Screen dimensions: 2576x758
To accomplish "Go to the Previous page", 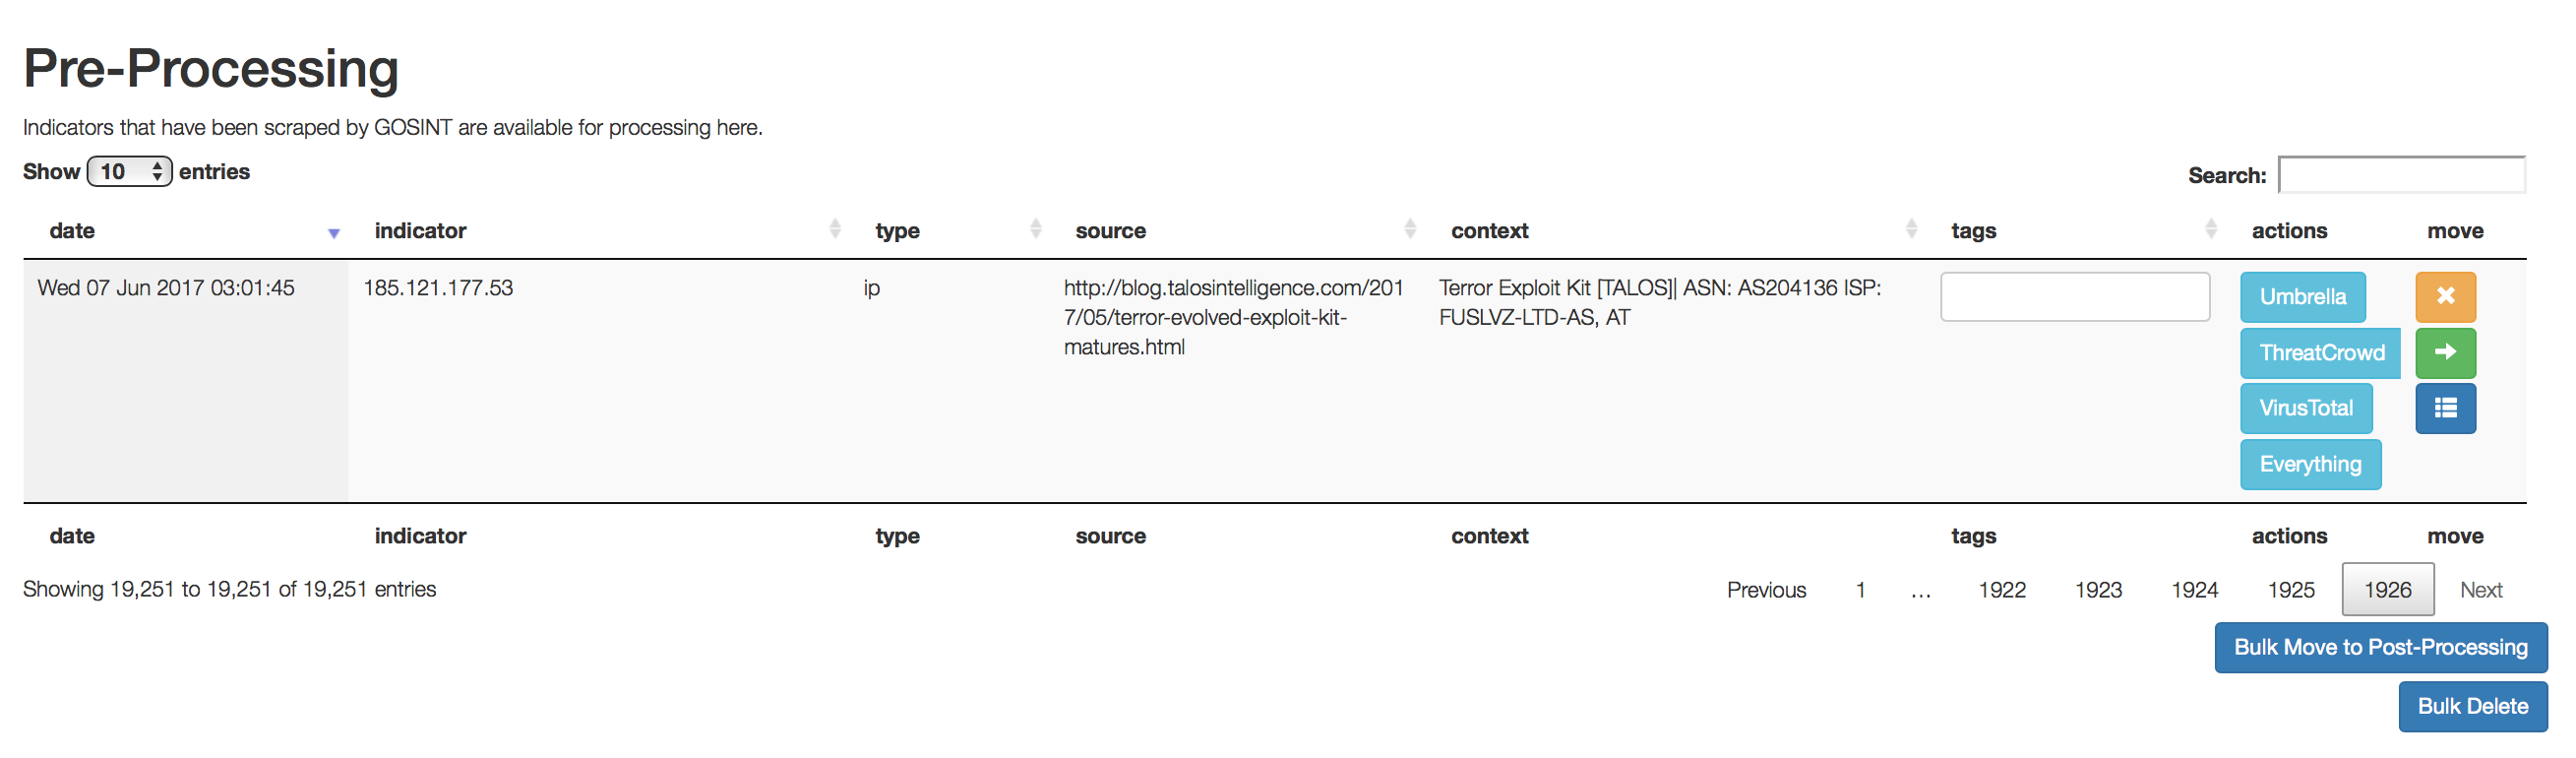I will point(1766,590).
